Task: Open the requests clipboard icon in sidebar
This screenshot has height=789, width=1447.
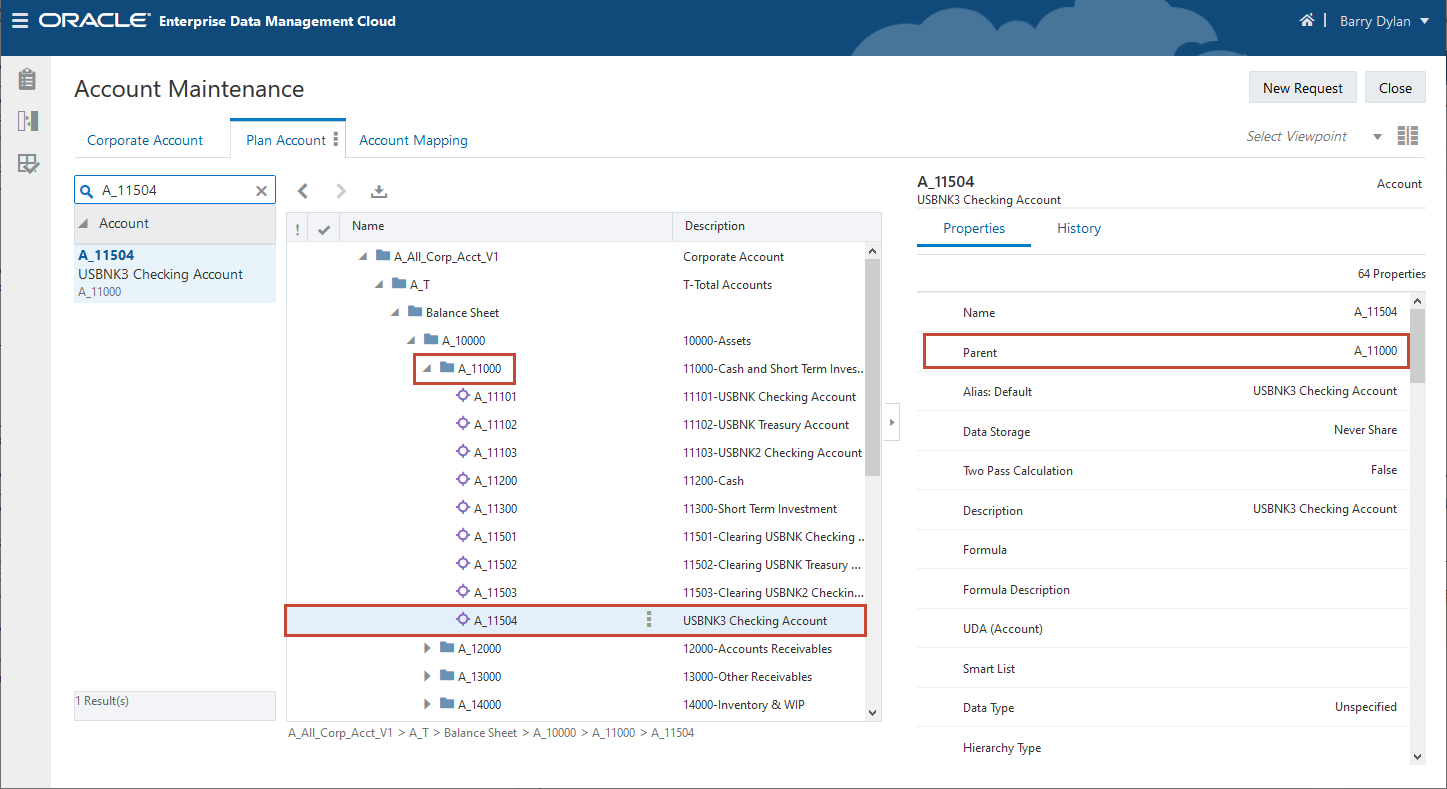Action: click(x=27, y=79)
